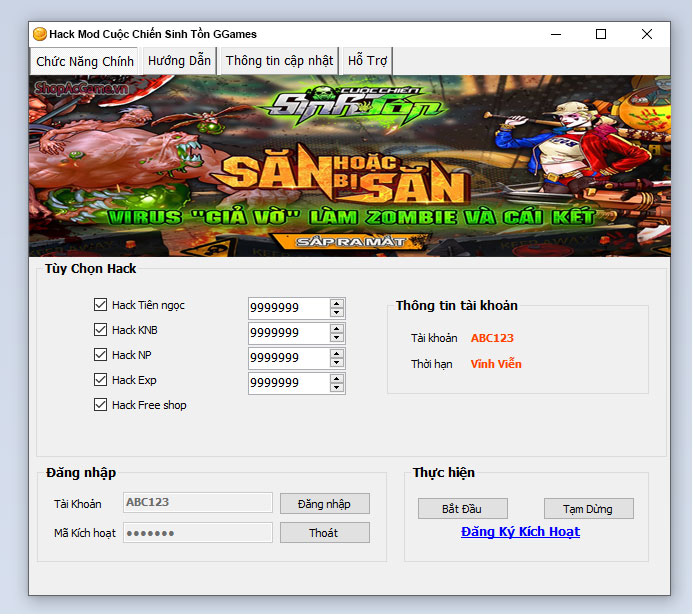Pause with the Tạm Dừng button
Viewport: 693px width, 616px height.
click(589, 509)
